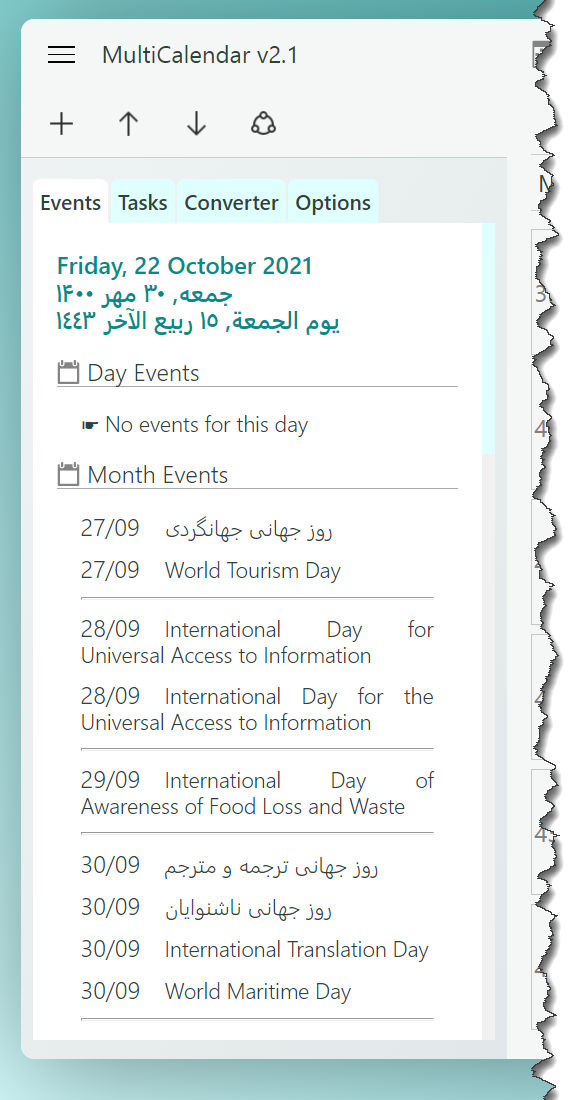Click the events list vertical scrollbar

(x=488, y=339)
